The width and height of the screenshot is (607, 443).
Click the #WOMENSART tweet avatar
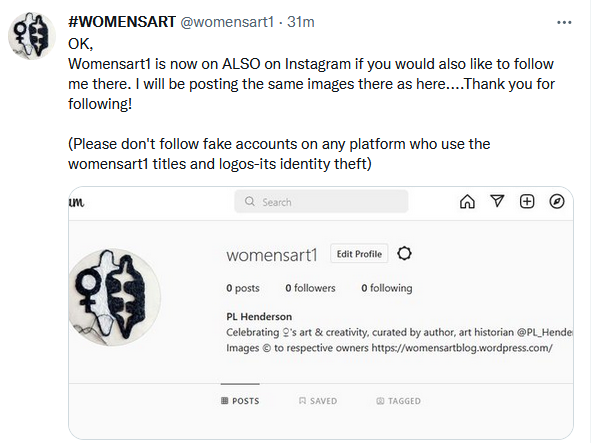tap(32, 36)
